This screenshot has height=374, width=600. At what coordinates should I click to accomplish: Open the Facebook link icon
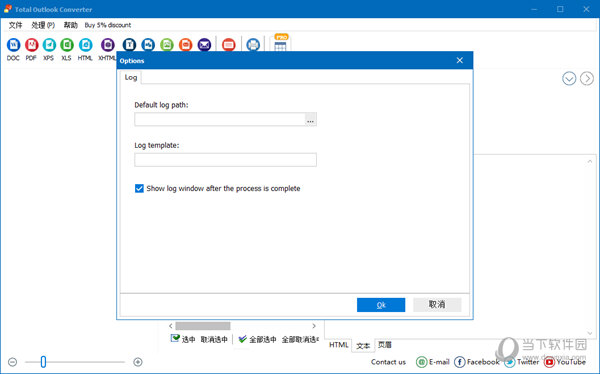(x=460, y=362)
